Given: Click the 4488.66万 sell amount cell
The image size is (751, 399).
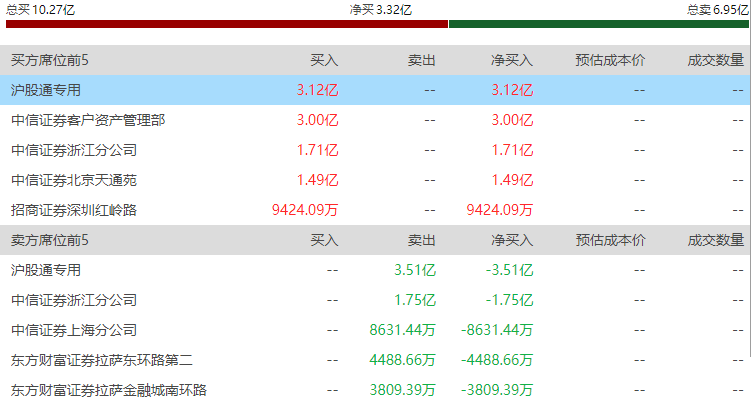Looking at the screenshot, I should pyautogui.click(x=402, y=360).
